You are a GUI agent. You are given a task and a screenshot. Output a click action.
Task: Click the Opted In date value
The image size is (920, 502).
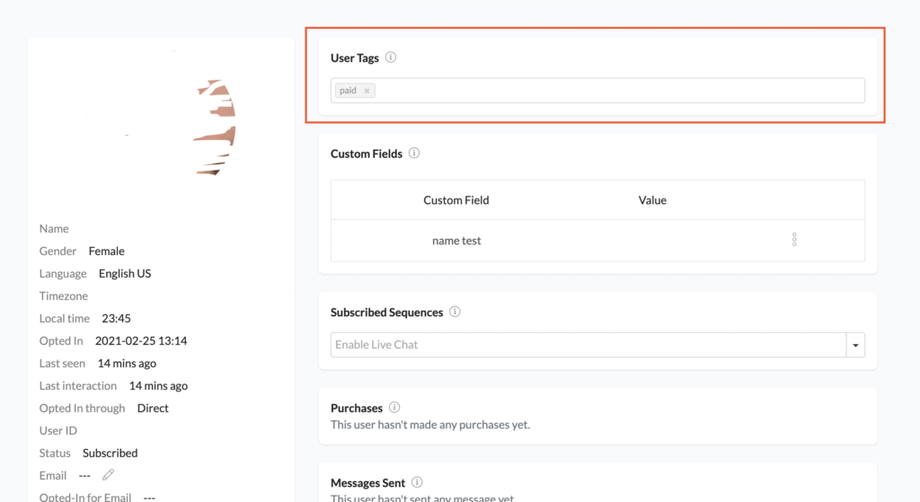pos(141,341)
